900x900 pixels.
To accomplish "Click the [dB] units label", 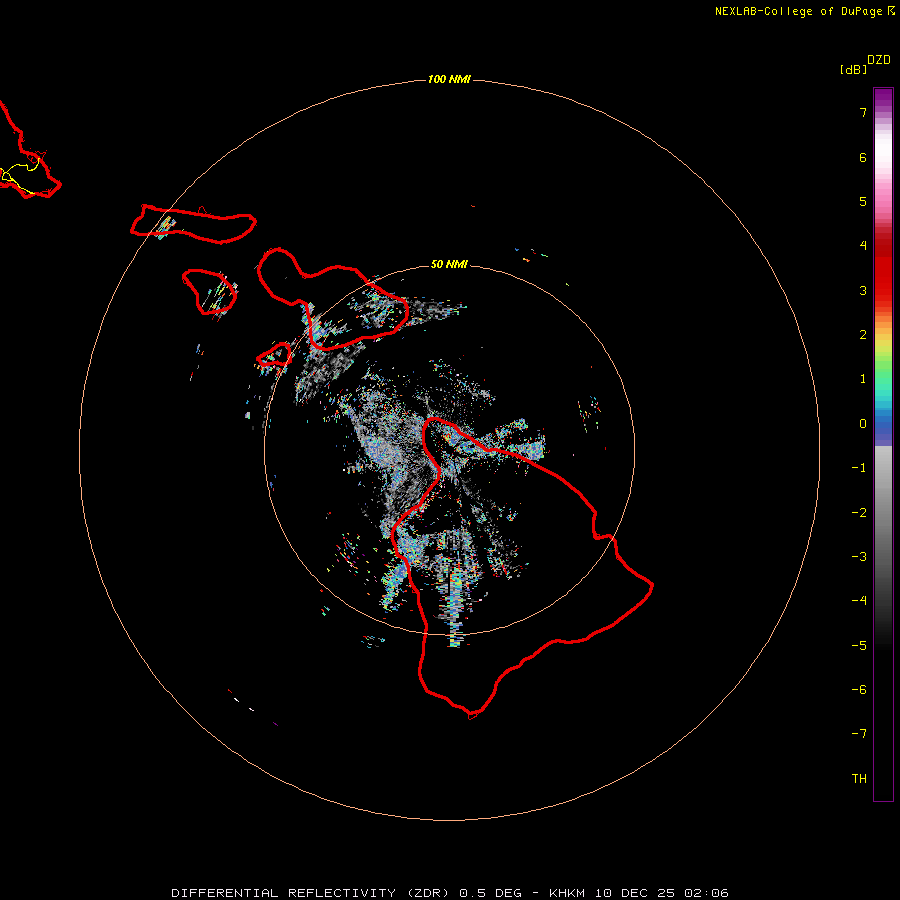I will pos(853,70).
